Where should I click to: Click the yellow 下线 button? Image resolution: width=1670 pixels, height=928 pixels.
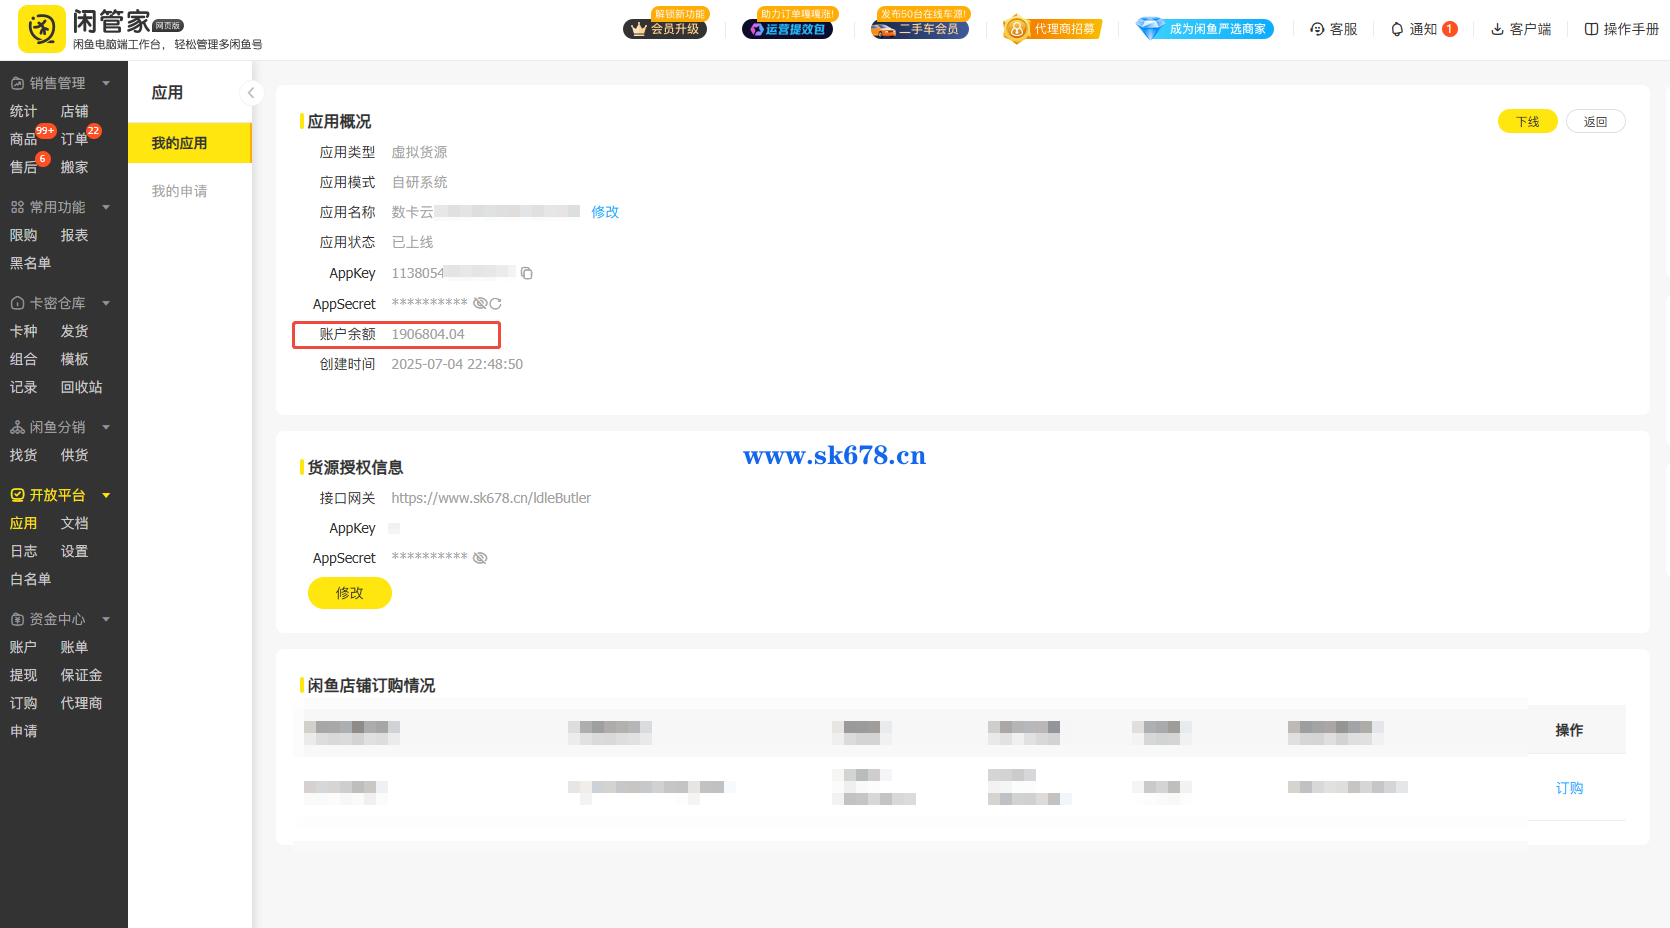(x=1527, y=122)
